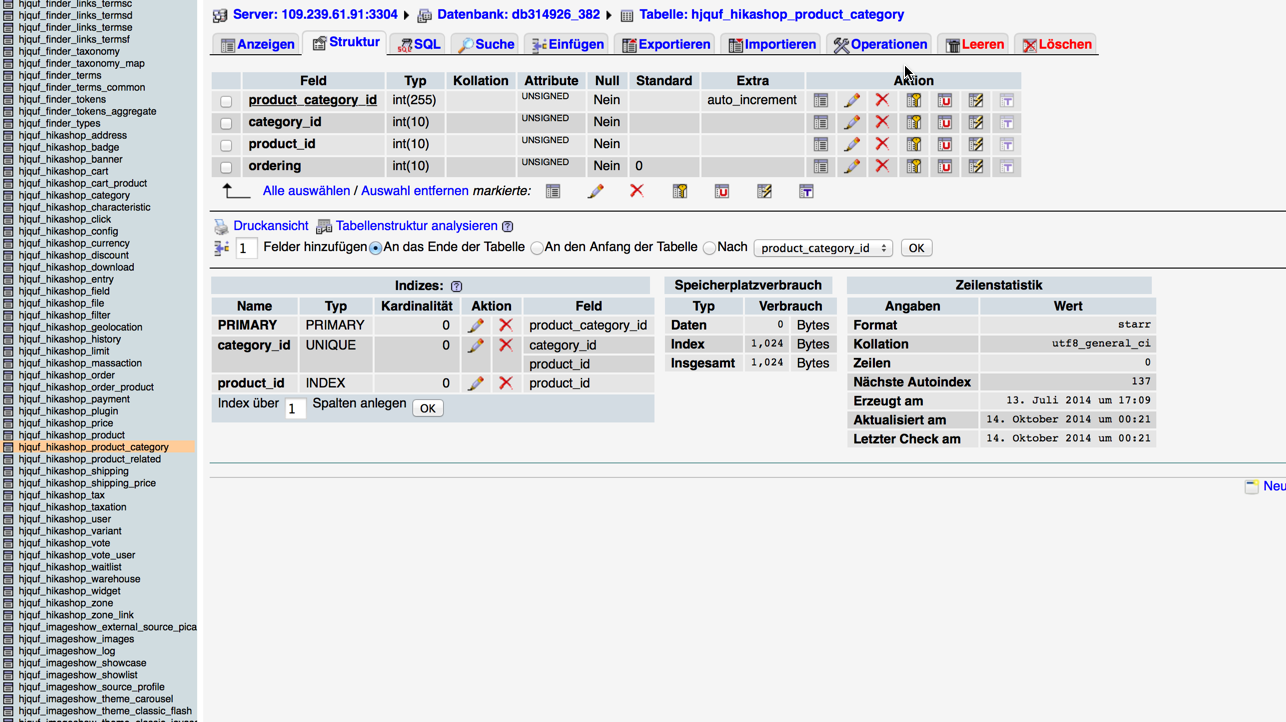Delete the selected fields via the 'markierte' red X
The height and width of the screenshot is (722, 1286).
(637, 191)
